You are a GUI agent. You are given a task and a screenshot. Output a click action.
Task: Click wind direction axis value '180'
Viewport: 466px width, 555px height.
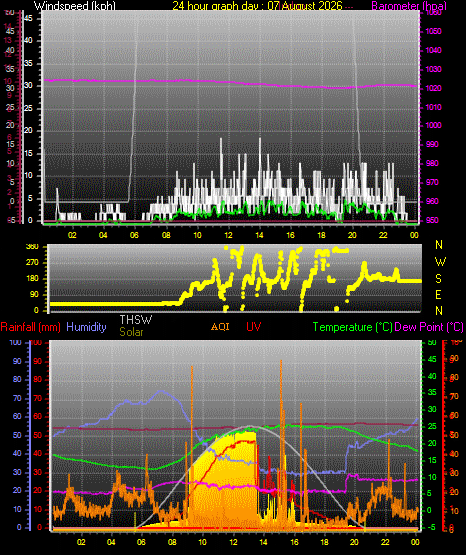32,279
